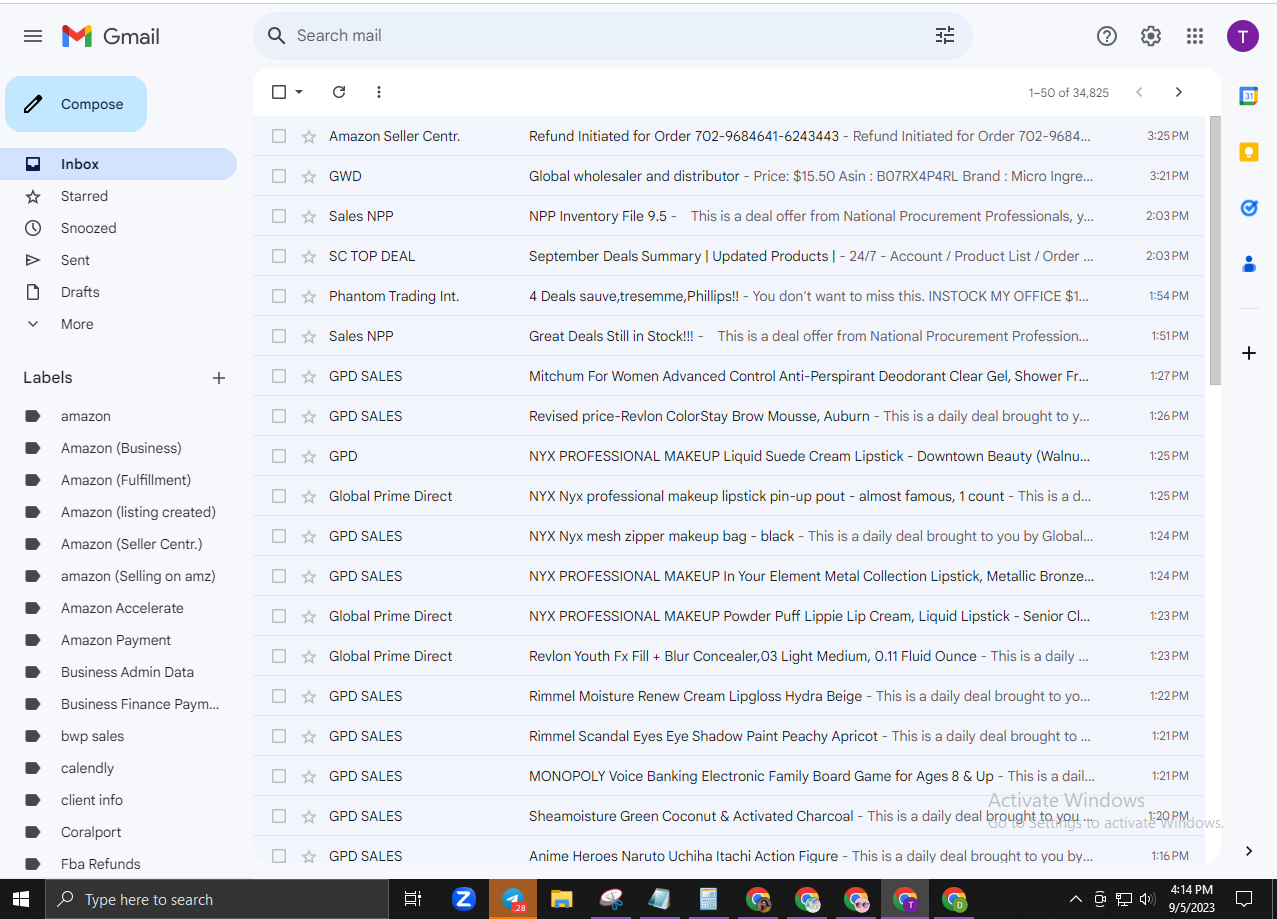Click the Search mail field
Image resolution: width=1277 pixels, height=919 pixels.
click(x=610, y=36)
